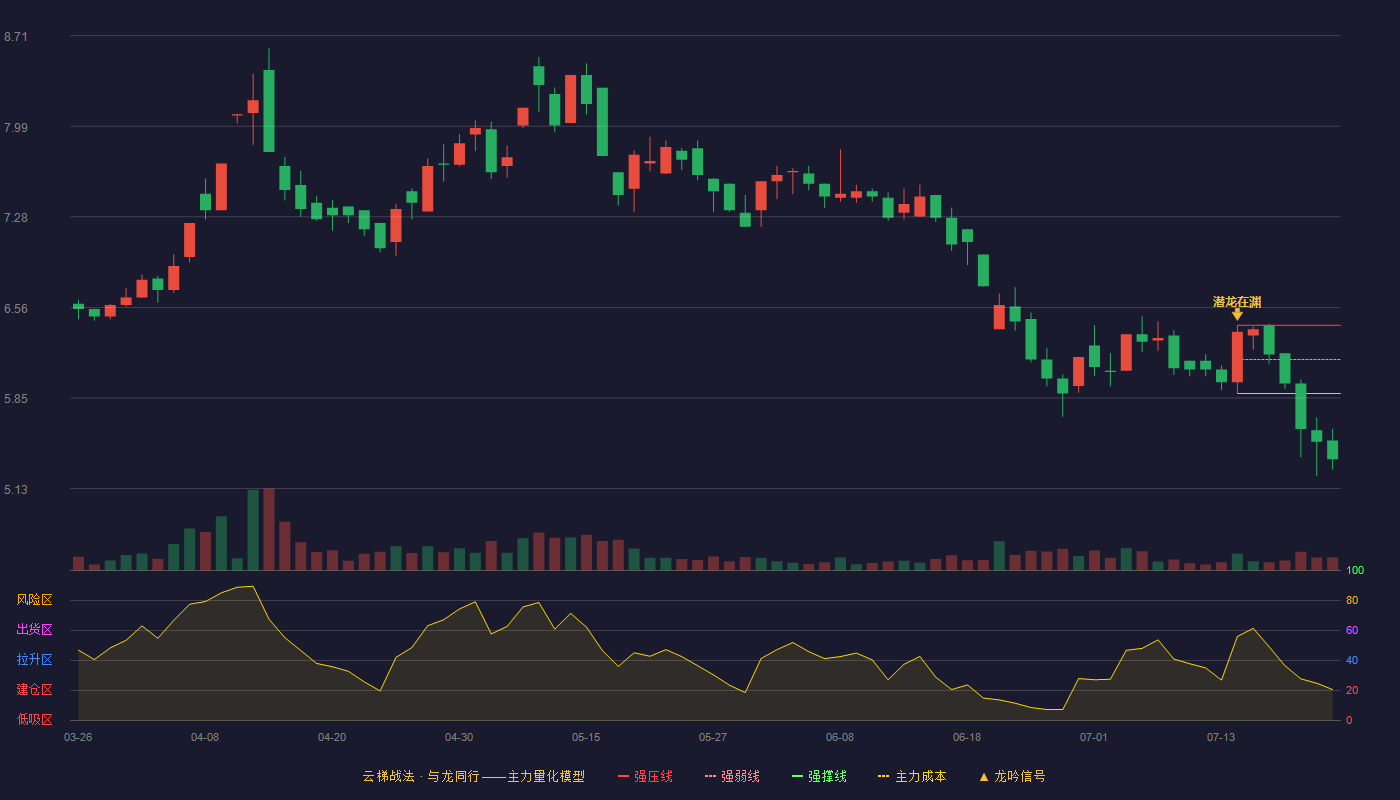Click the 5.85 price axis label

(x=16, y=399)
